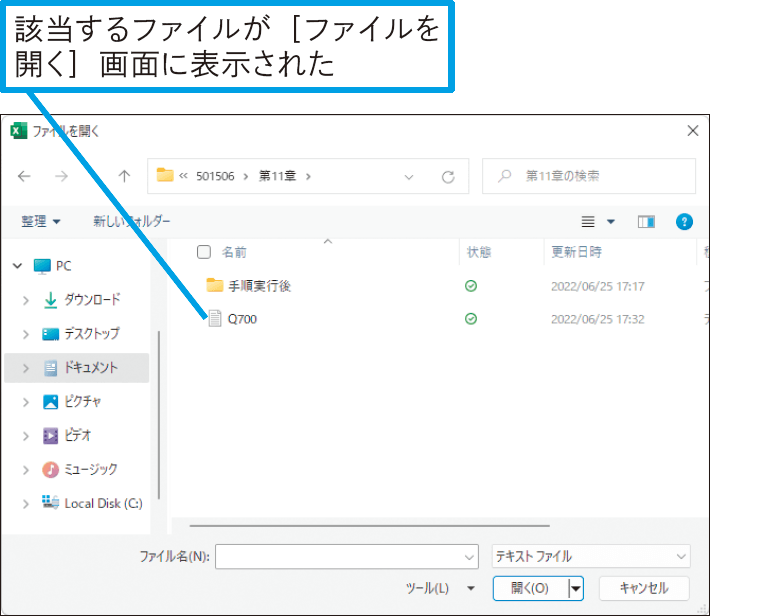783x616 pixels.
Task: Expand the ドキュメント tree node
Action: click(26, 368)
